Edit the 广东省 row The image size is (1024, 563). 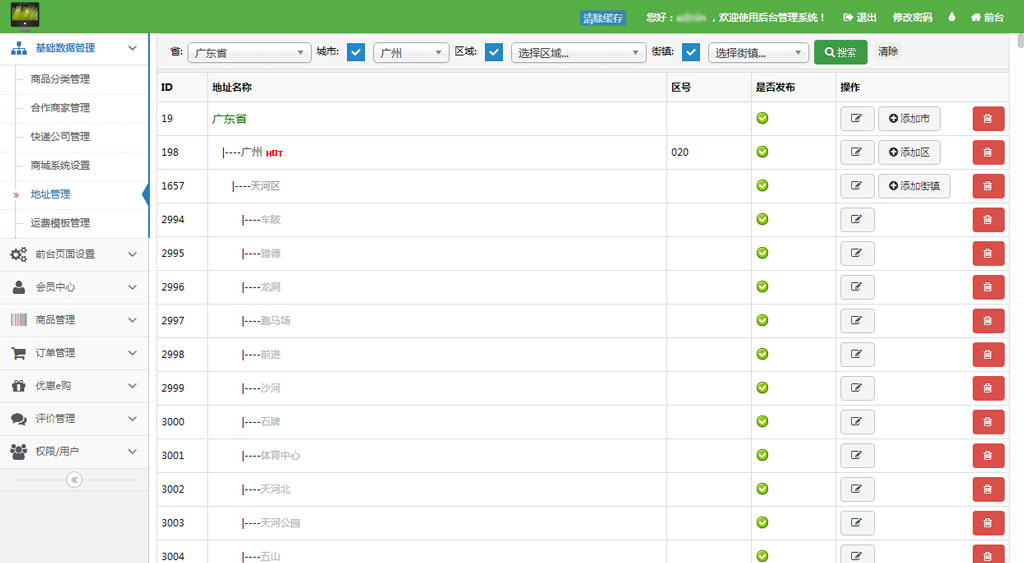point(857,119)
